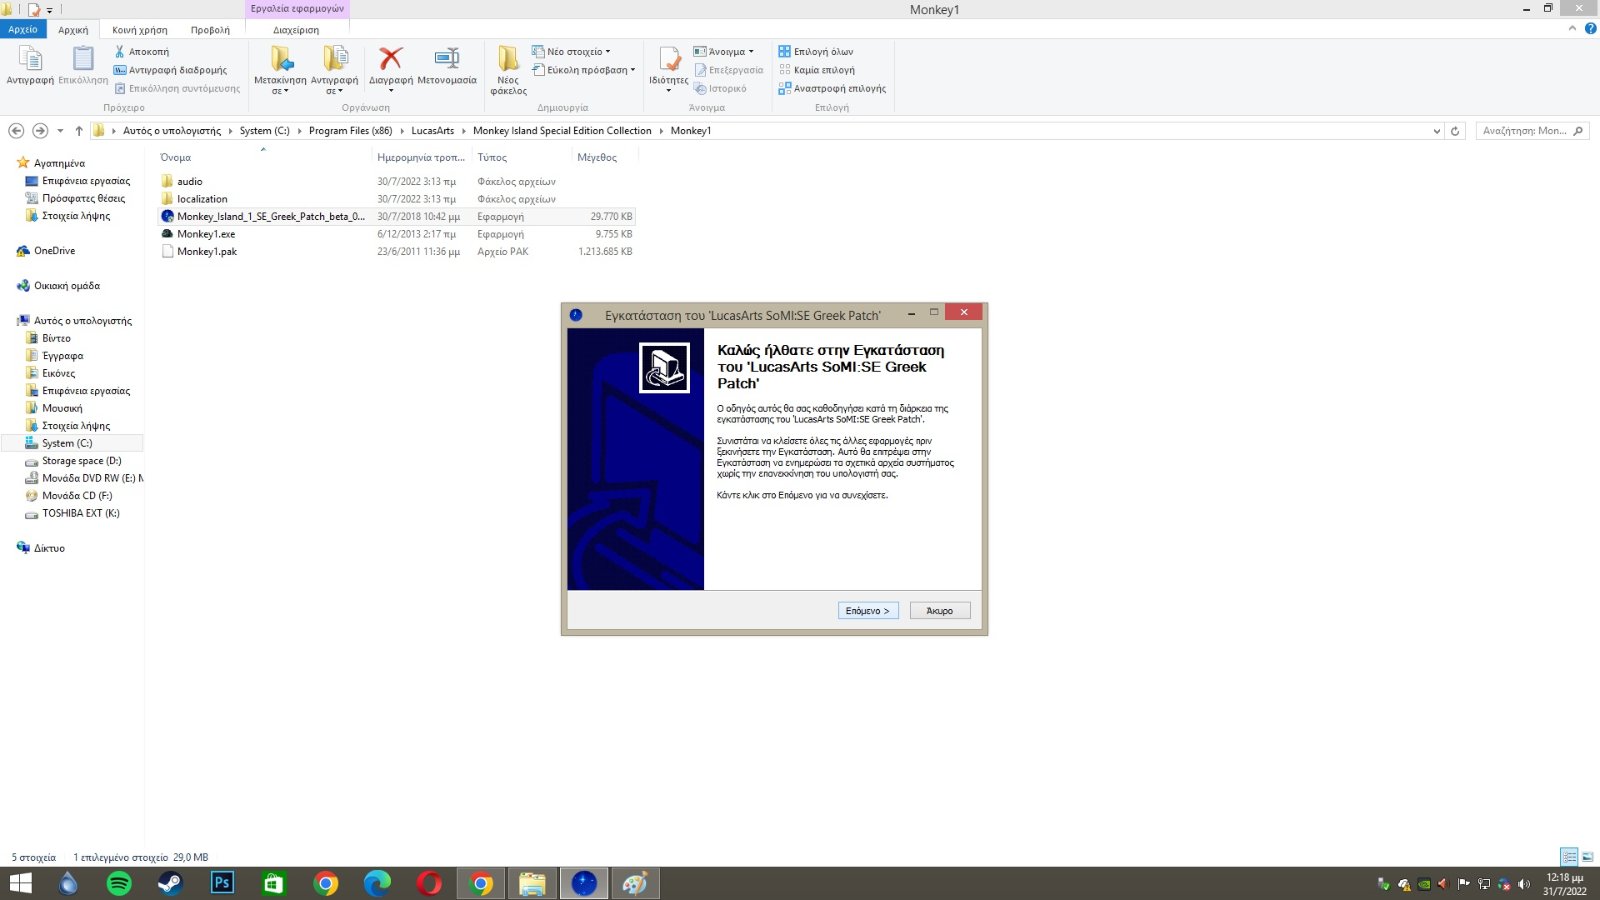Sort by Ημερομηνία τροποποίησης column header
Viewport: 1600px width, 900px height.
(x=421, y=157)
